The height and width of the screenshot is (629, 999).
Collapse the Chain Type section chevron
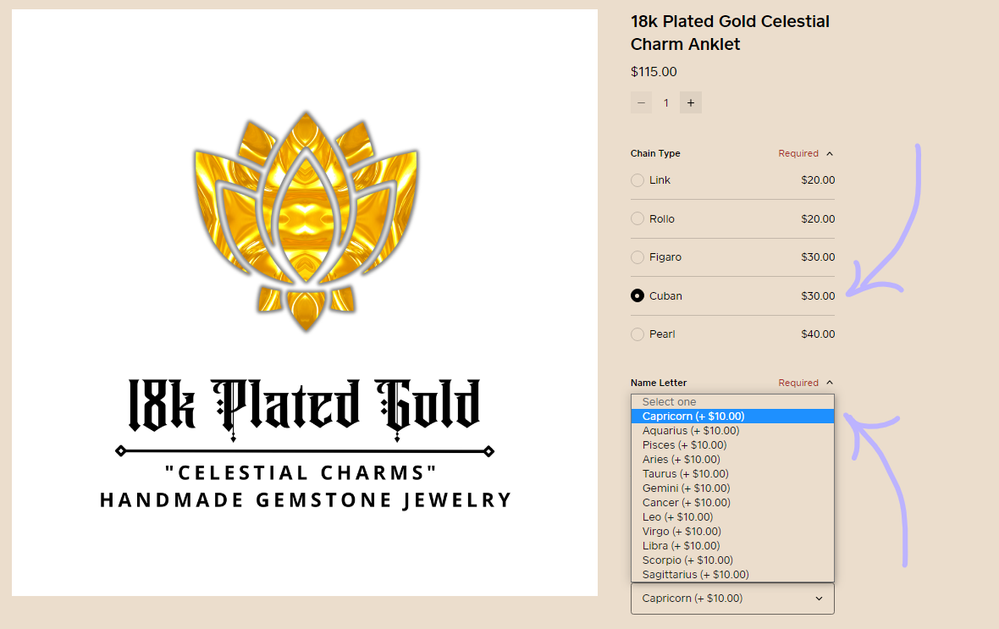[830, 154]
